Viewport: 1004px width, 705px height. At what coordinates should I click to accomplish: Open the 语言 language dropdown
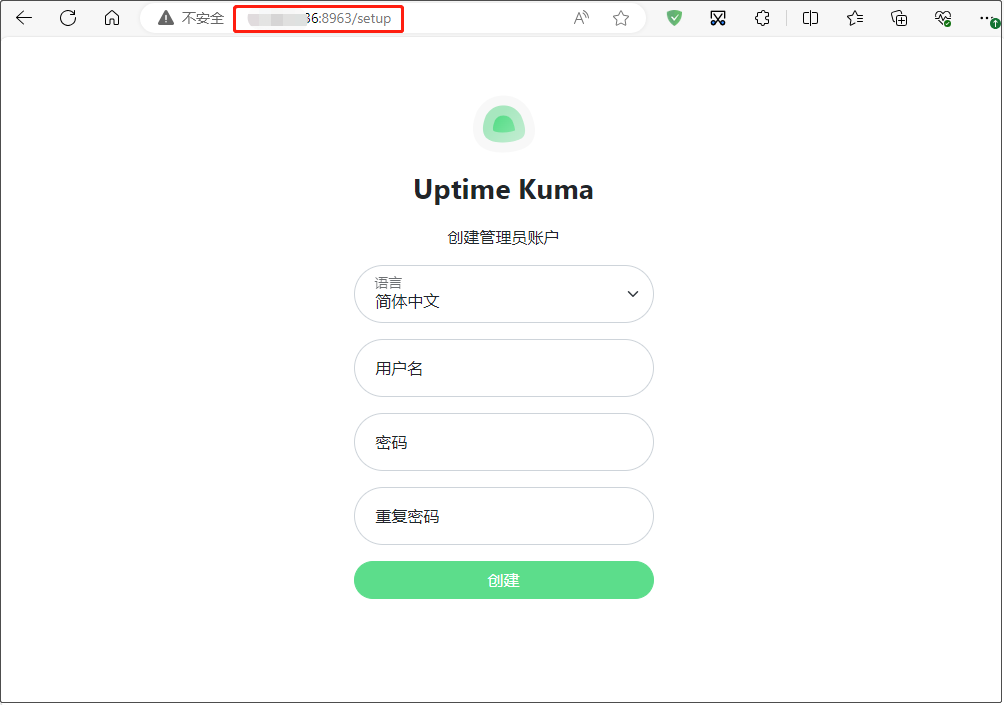tap(504, 294)
